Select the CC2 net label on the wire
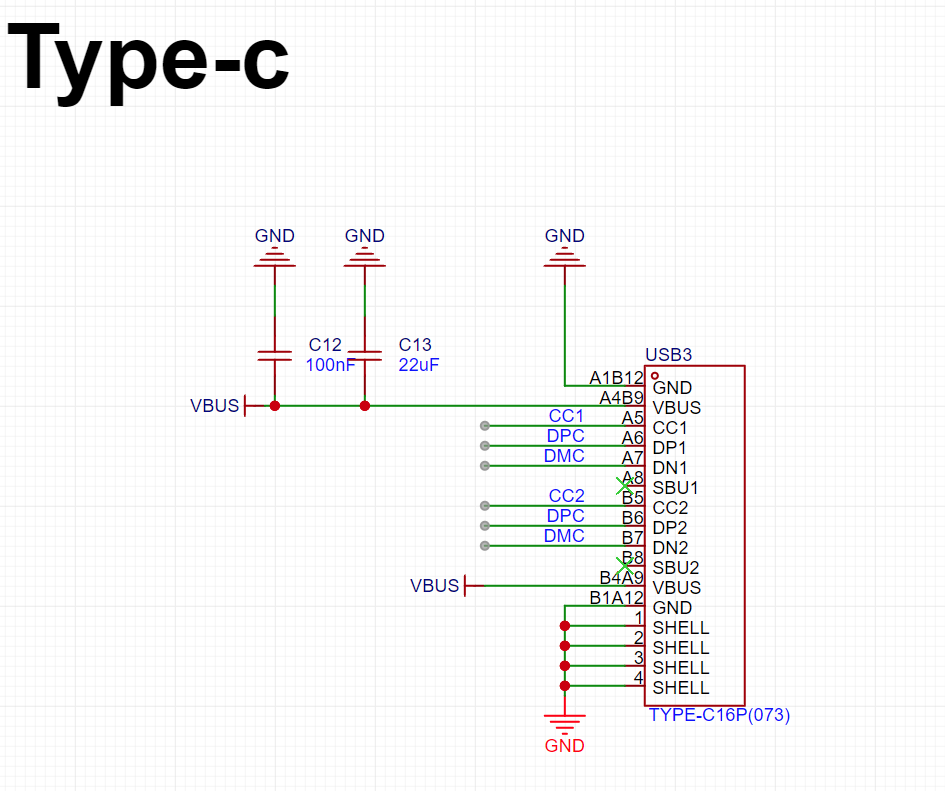 pos(567,496)
